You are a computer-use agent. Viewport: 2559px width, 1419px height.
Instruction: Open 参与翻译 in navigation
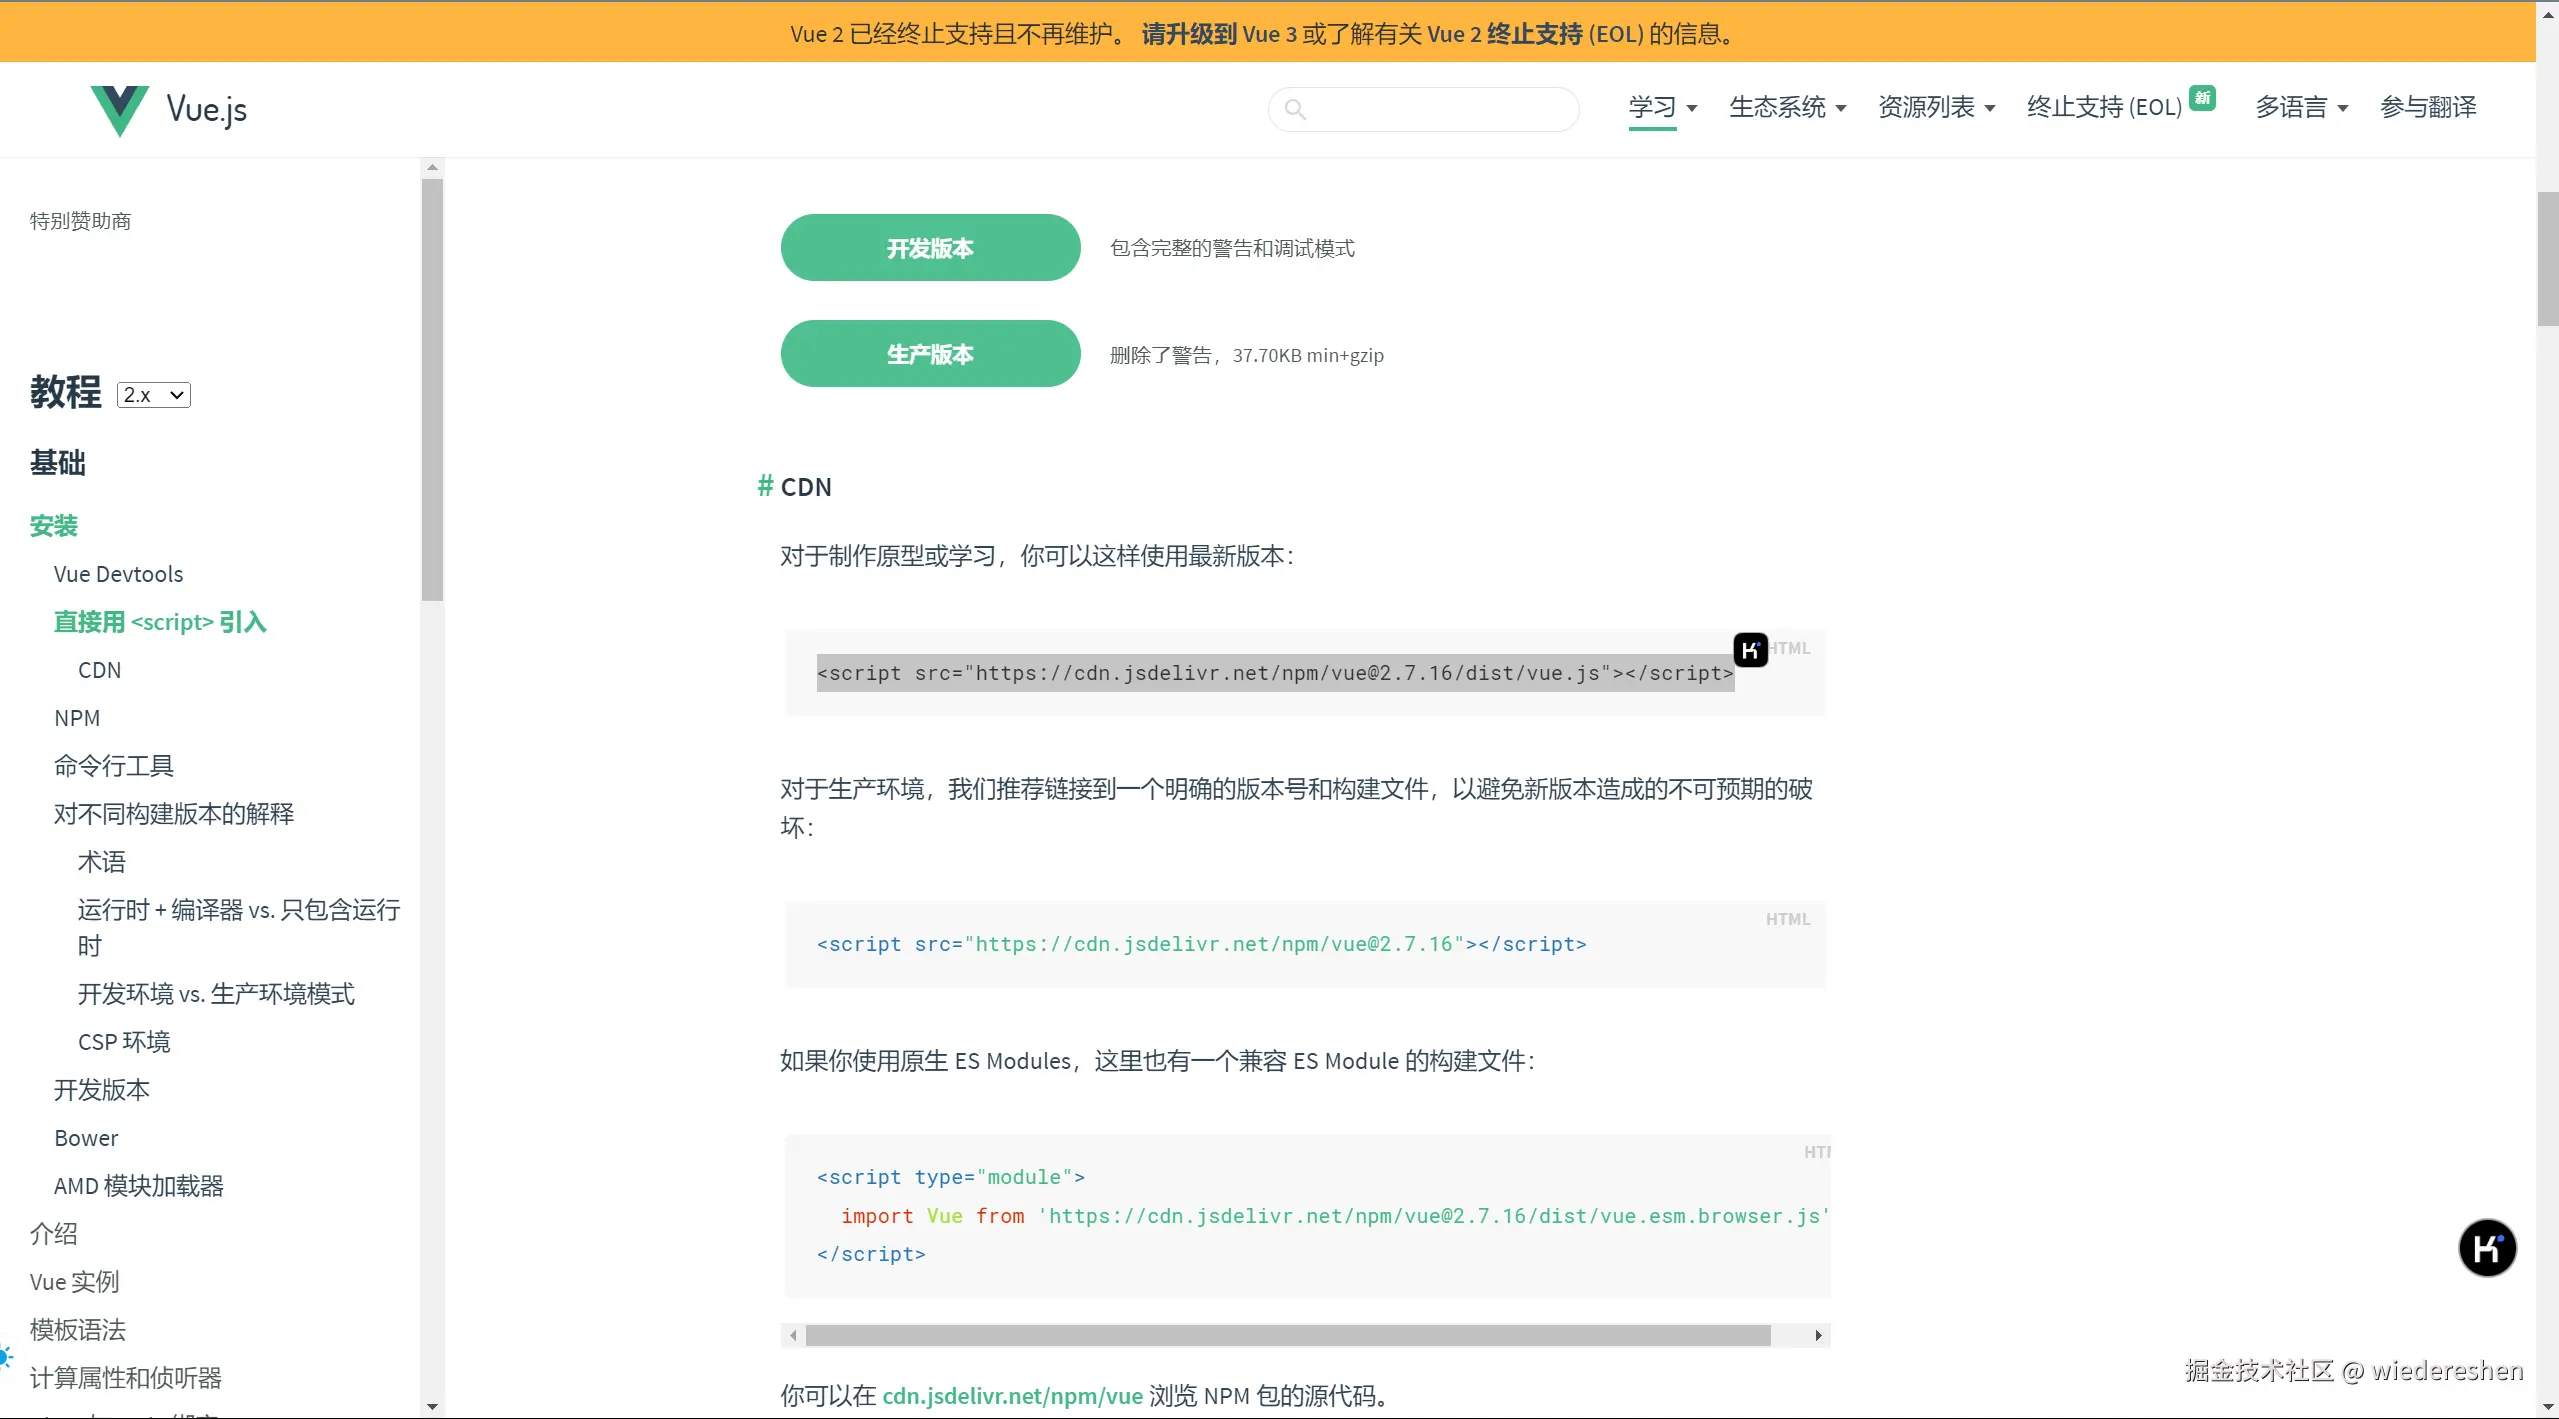tap(2428, 107)
